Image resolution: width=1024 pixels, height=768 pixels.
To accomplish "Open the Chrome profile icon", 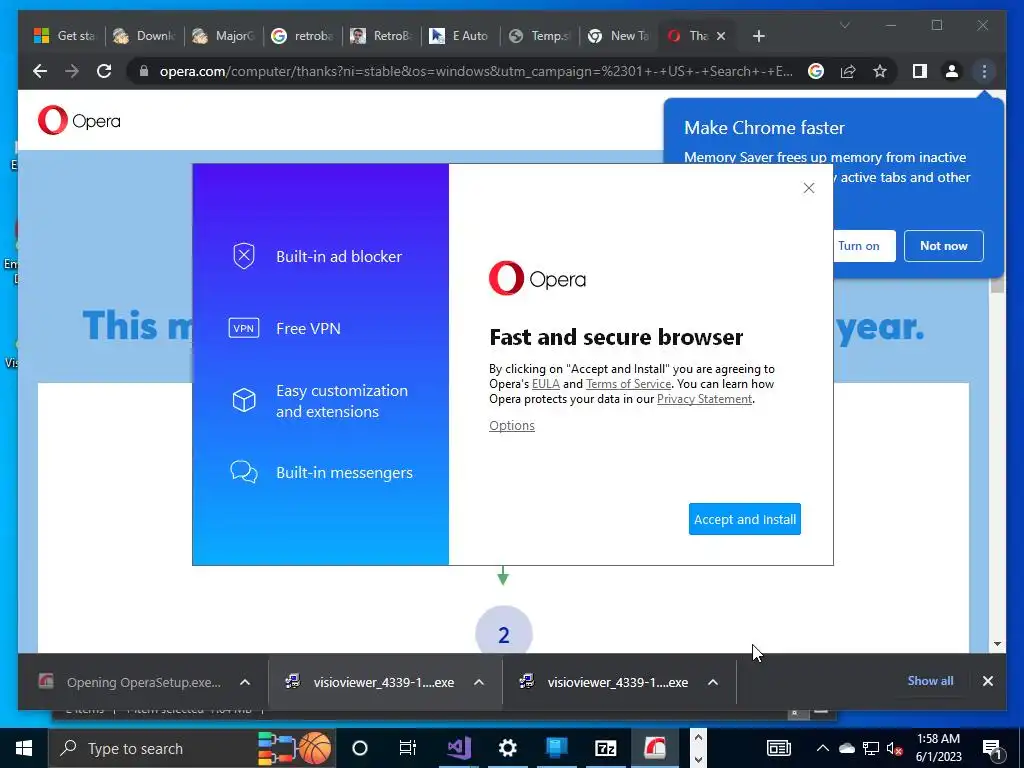I will (952, 71).
